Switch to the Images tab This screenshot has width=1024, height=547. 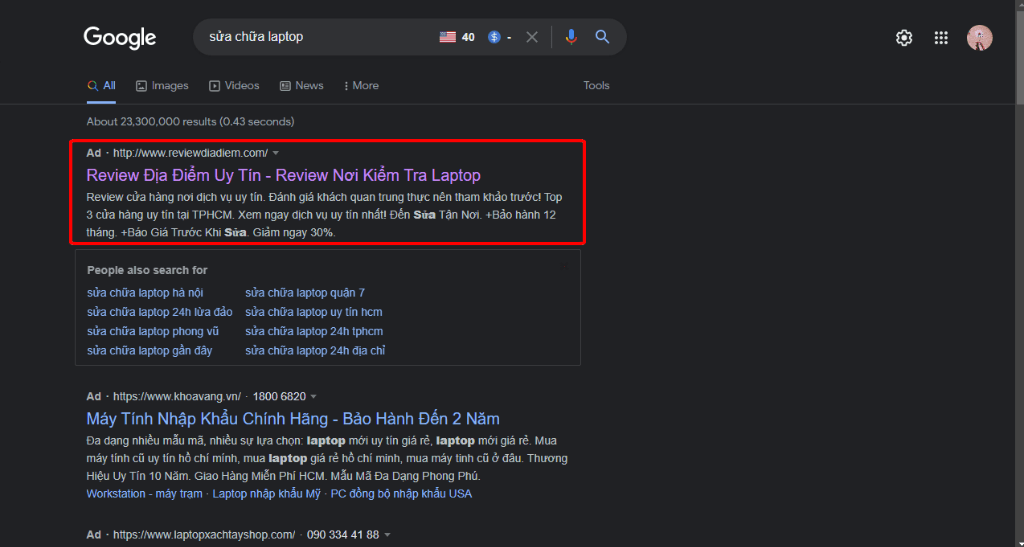click(x=162, y=86)
